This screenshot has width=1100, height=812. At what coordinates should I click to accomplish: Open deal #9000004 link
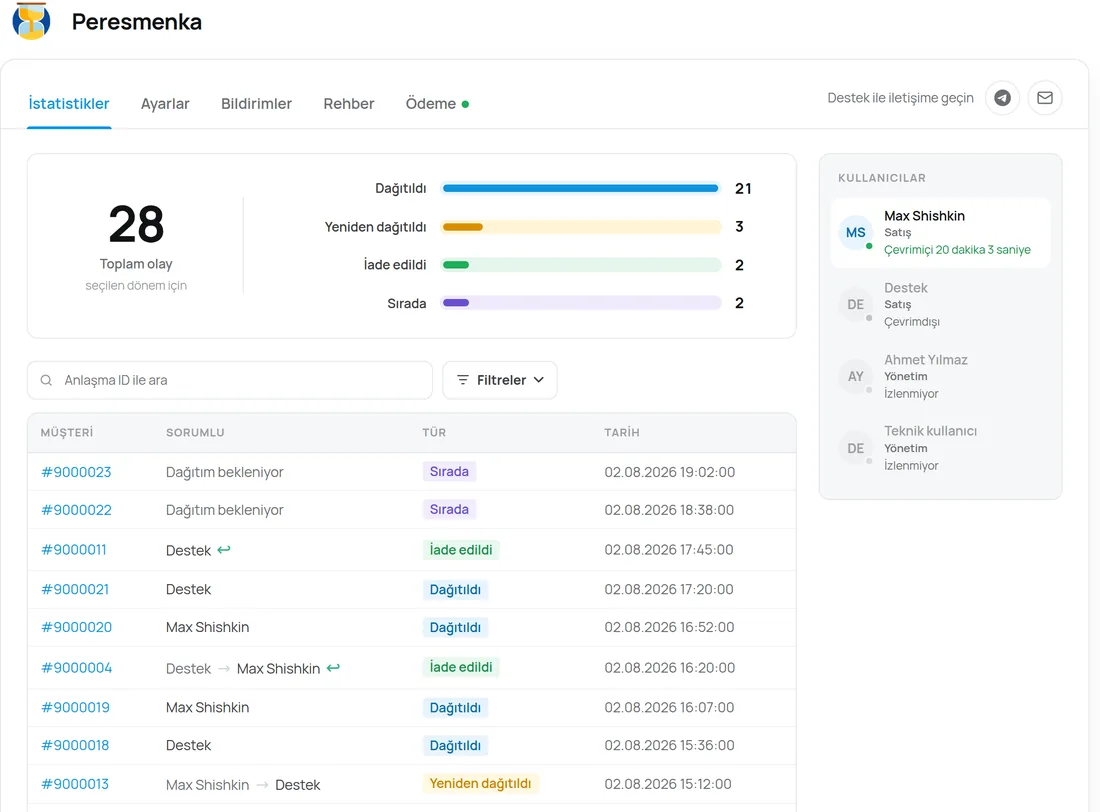click(x=76, y=667)
